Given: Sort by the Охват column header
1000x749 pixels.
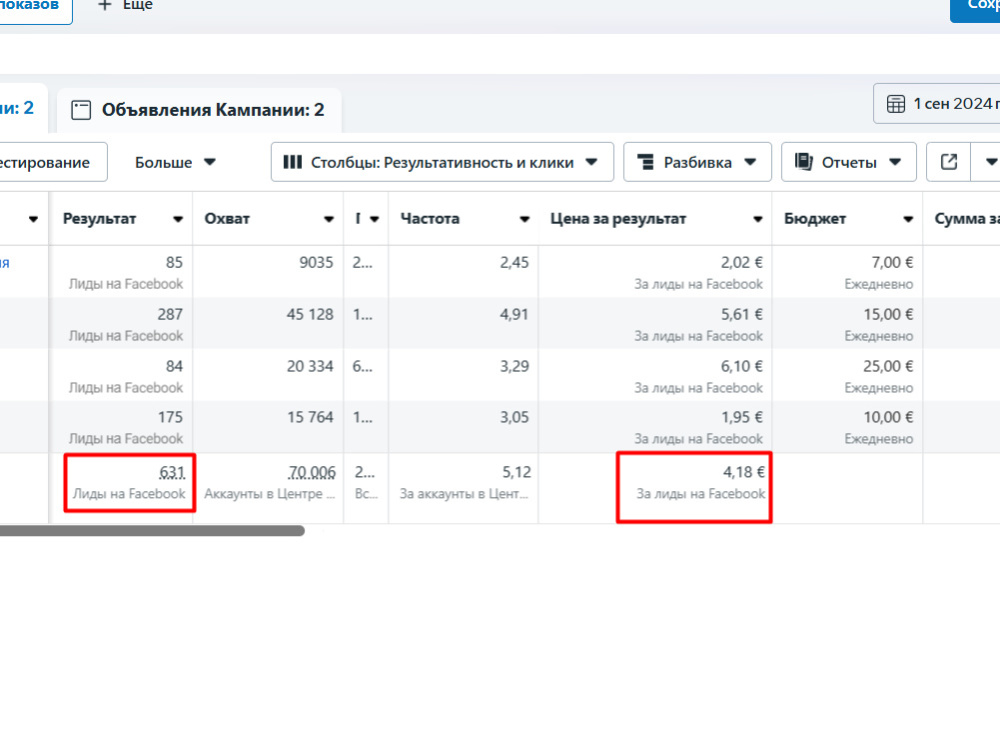Looking at the screenshot, I should pos(226,219).
